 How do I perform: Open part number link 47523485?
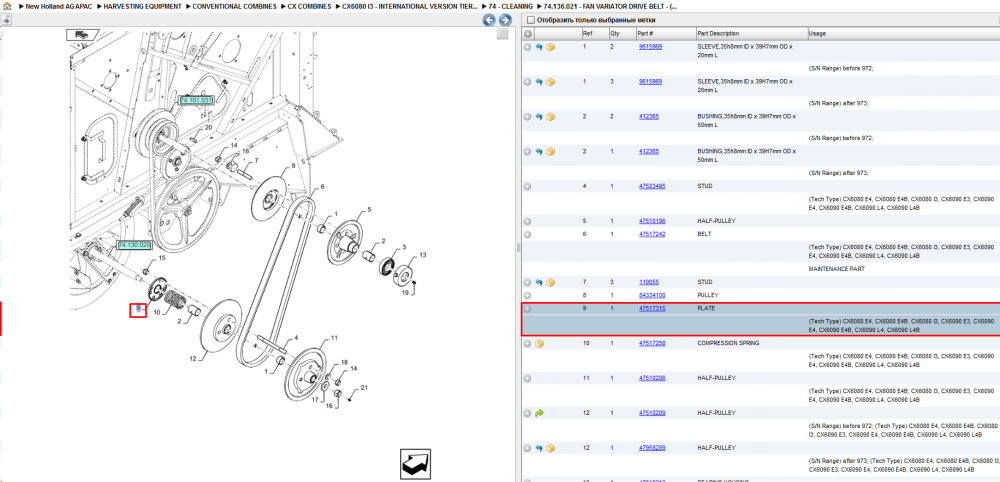pos(652,186)
